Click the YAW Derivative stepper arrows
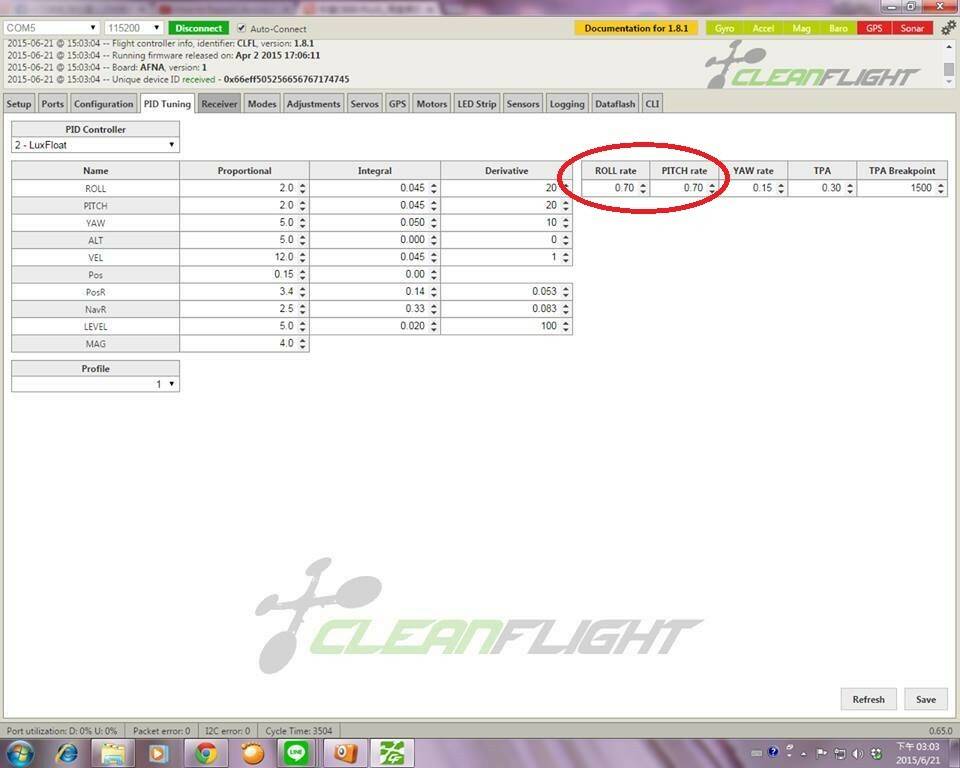The height and width of the screenshot is (768, 960). click(x=566, y=222)
